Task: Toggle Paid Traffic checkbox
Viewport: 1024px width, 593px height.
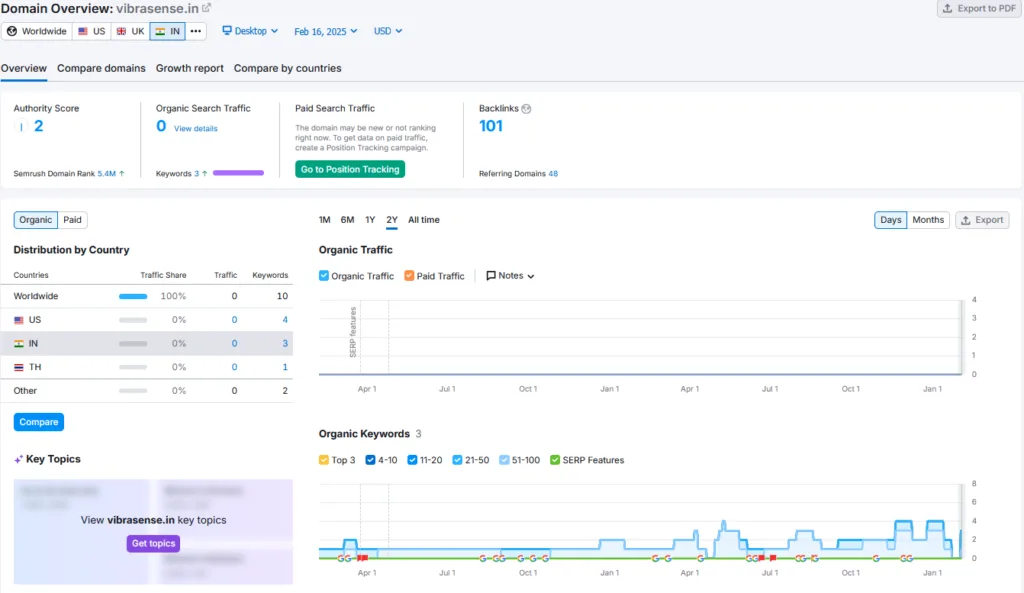Action: pos(409,276)
